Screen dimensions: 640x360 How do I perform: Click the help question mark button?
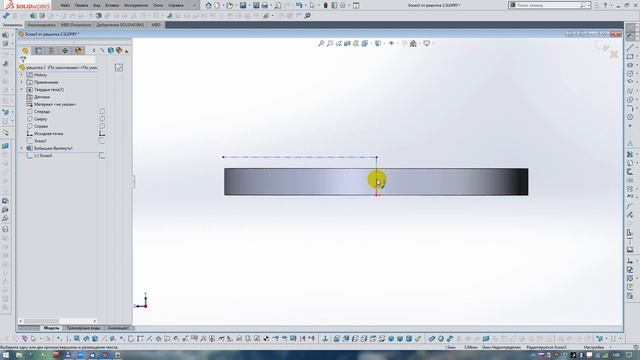(605, 5)
